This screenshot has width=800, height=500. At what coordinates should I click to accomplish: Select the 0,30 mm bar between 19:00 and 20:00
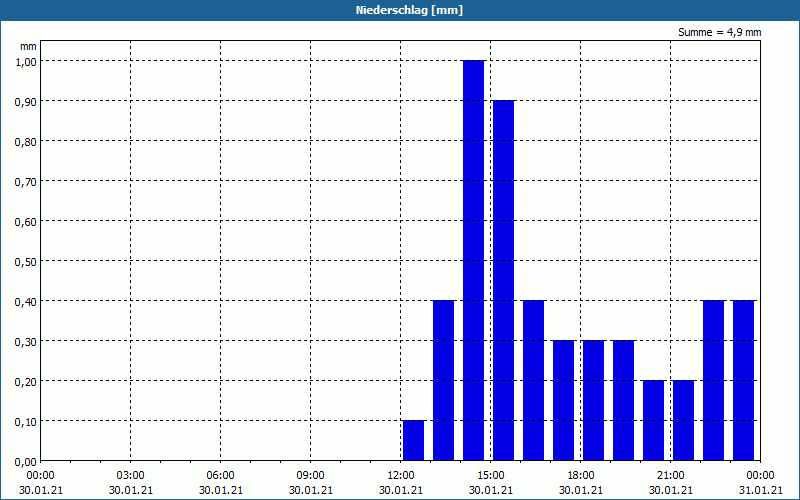point(623,401)
